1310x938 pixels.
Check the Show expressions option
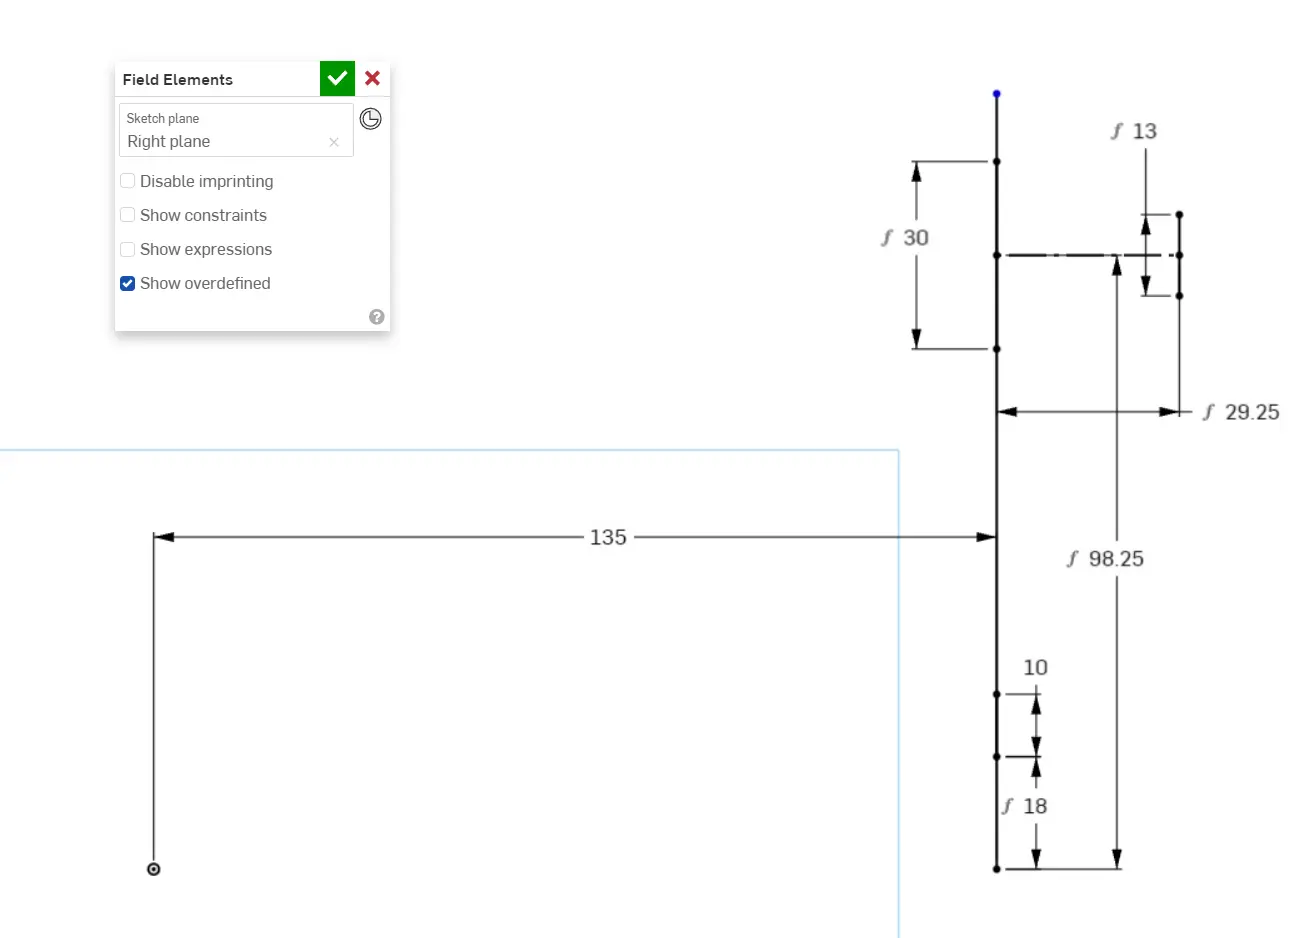(x=128, y=249)
